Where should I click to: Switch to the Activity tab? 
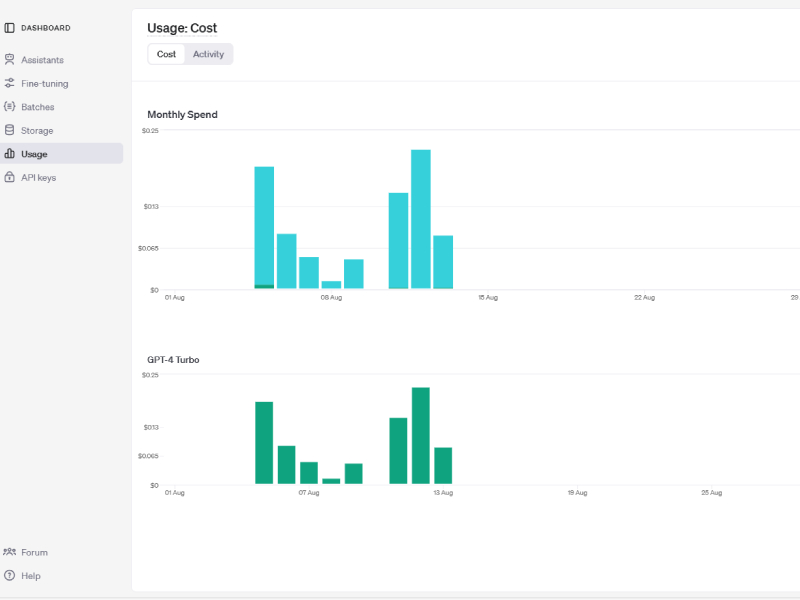[x=208, y=54]
